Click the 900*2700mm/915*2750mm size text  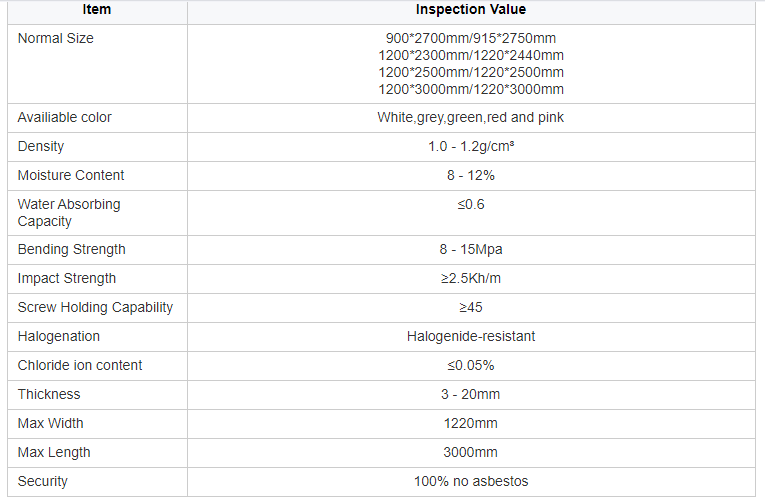(x=471, y=38)
